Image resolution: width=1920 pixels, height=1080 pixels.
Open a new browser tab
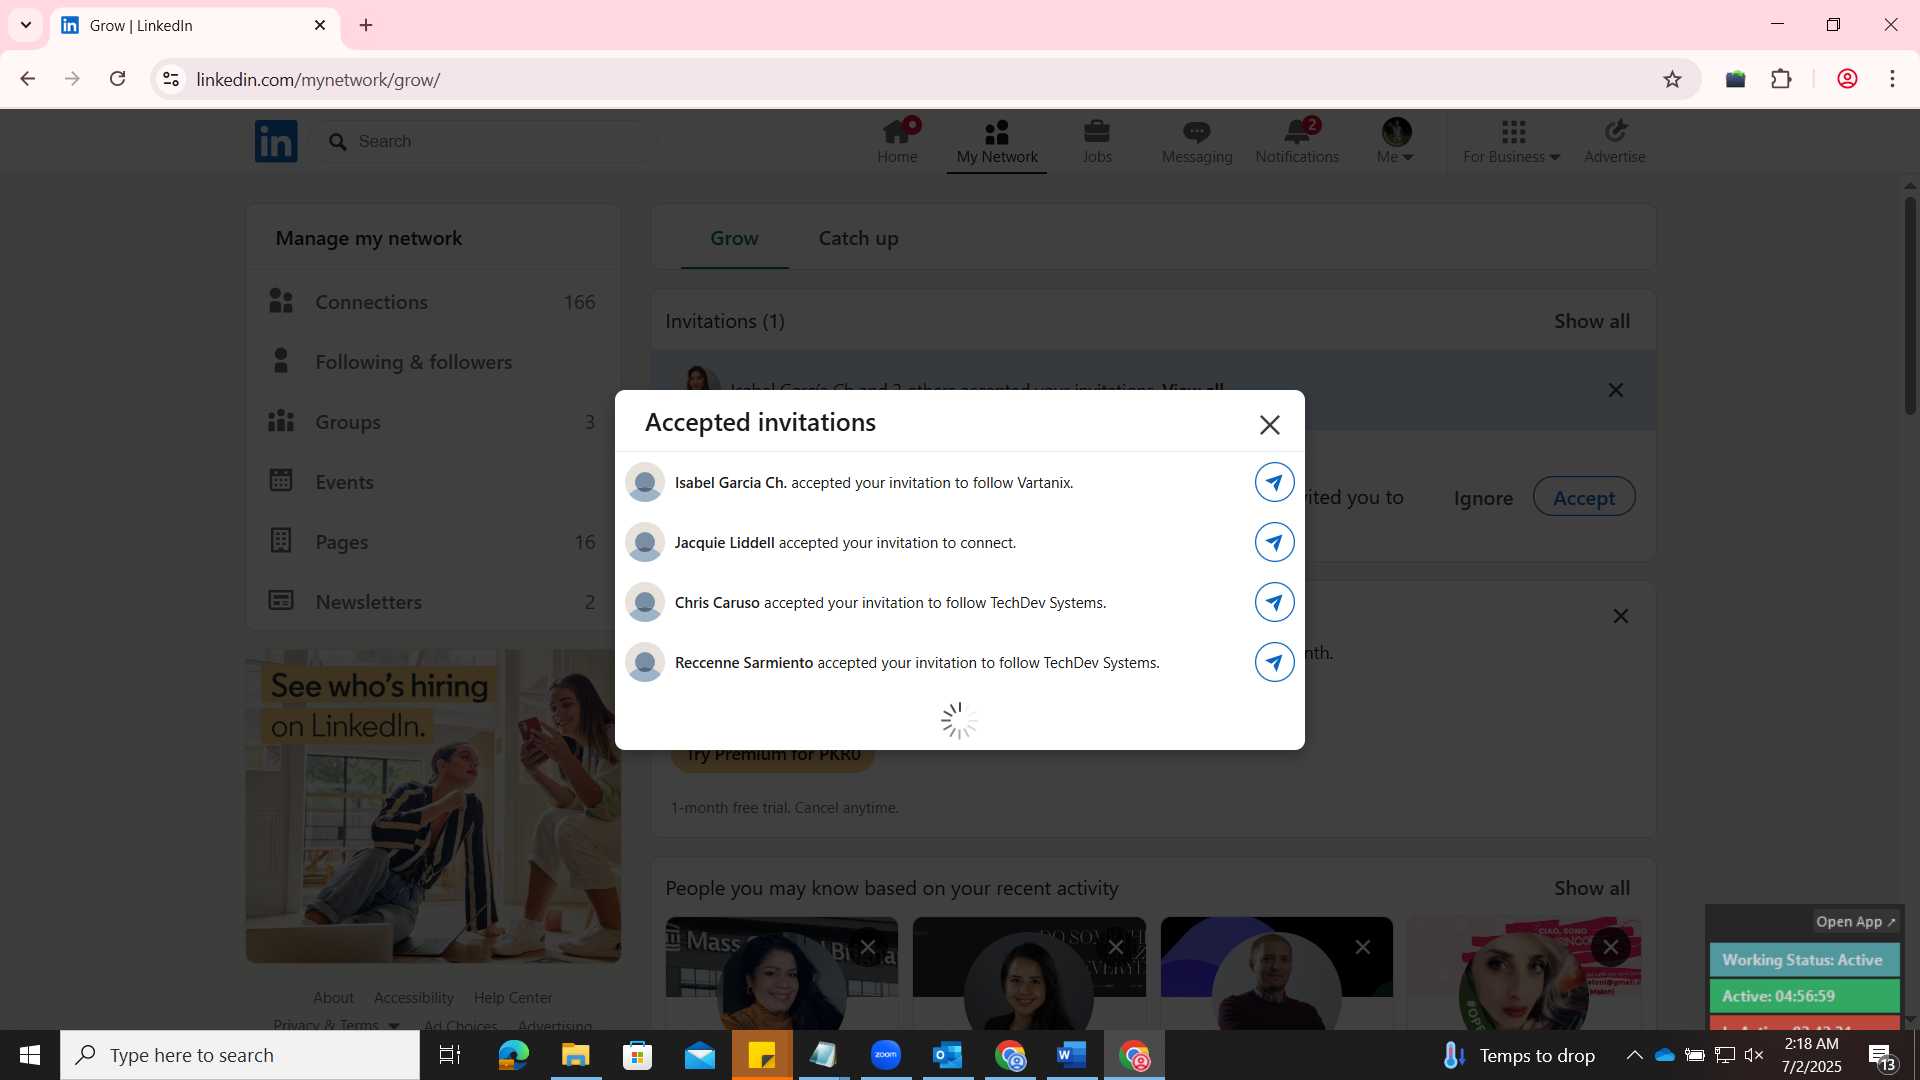point(366,25)
